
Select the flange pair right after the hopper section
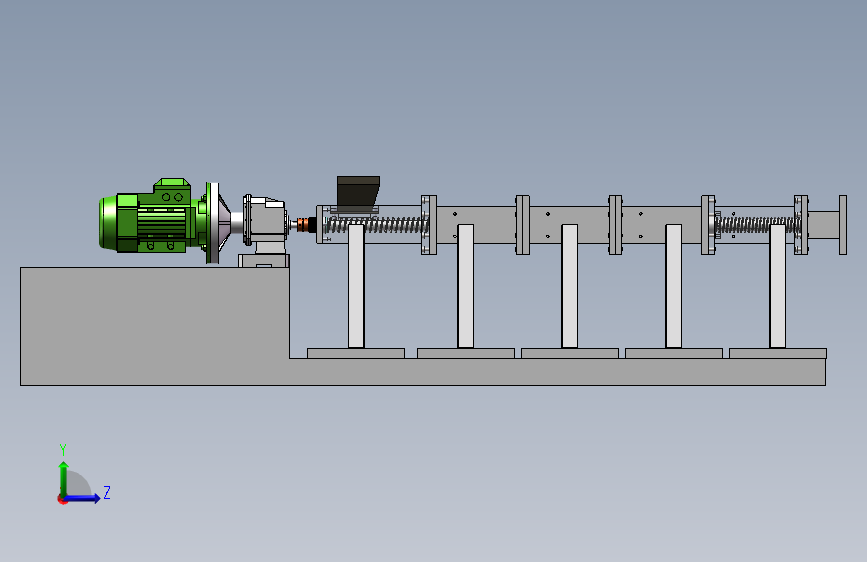(x=429, y=225)
